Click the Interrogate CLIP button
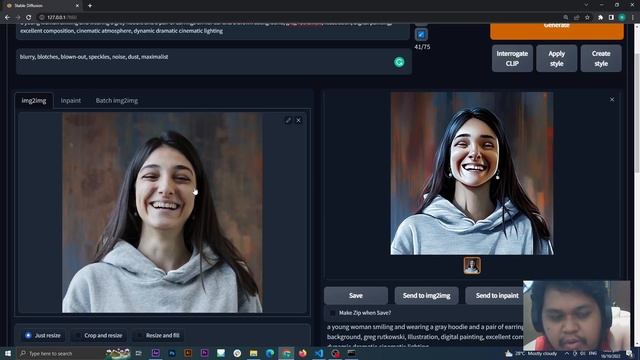The height and width of the screenshot is (360, 640). coord(512,58)
